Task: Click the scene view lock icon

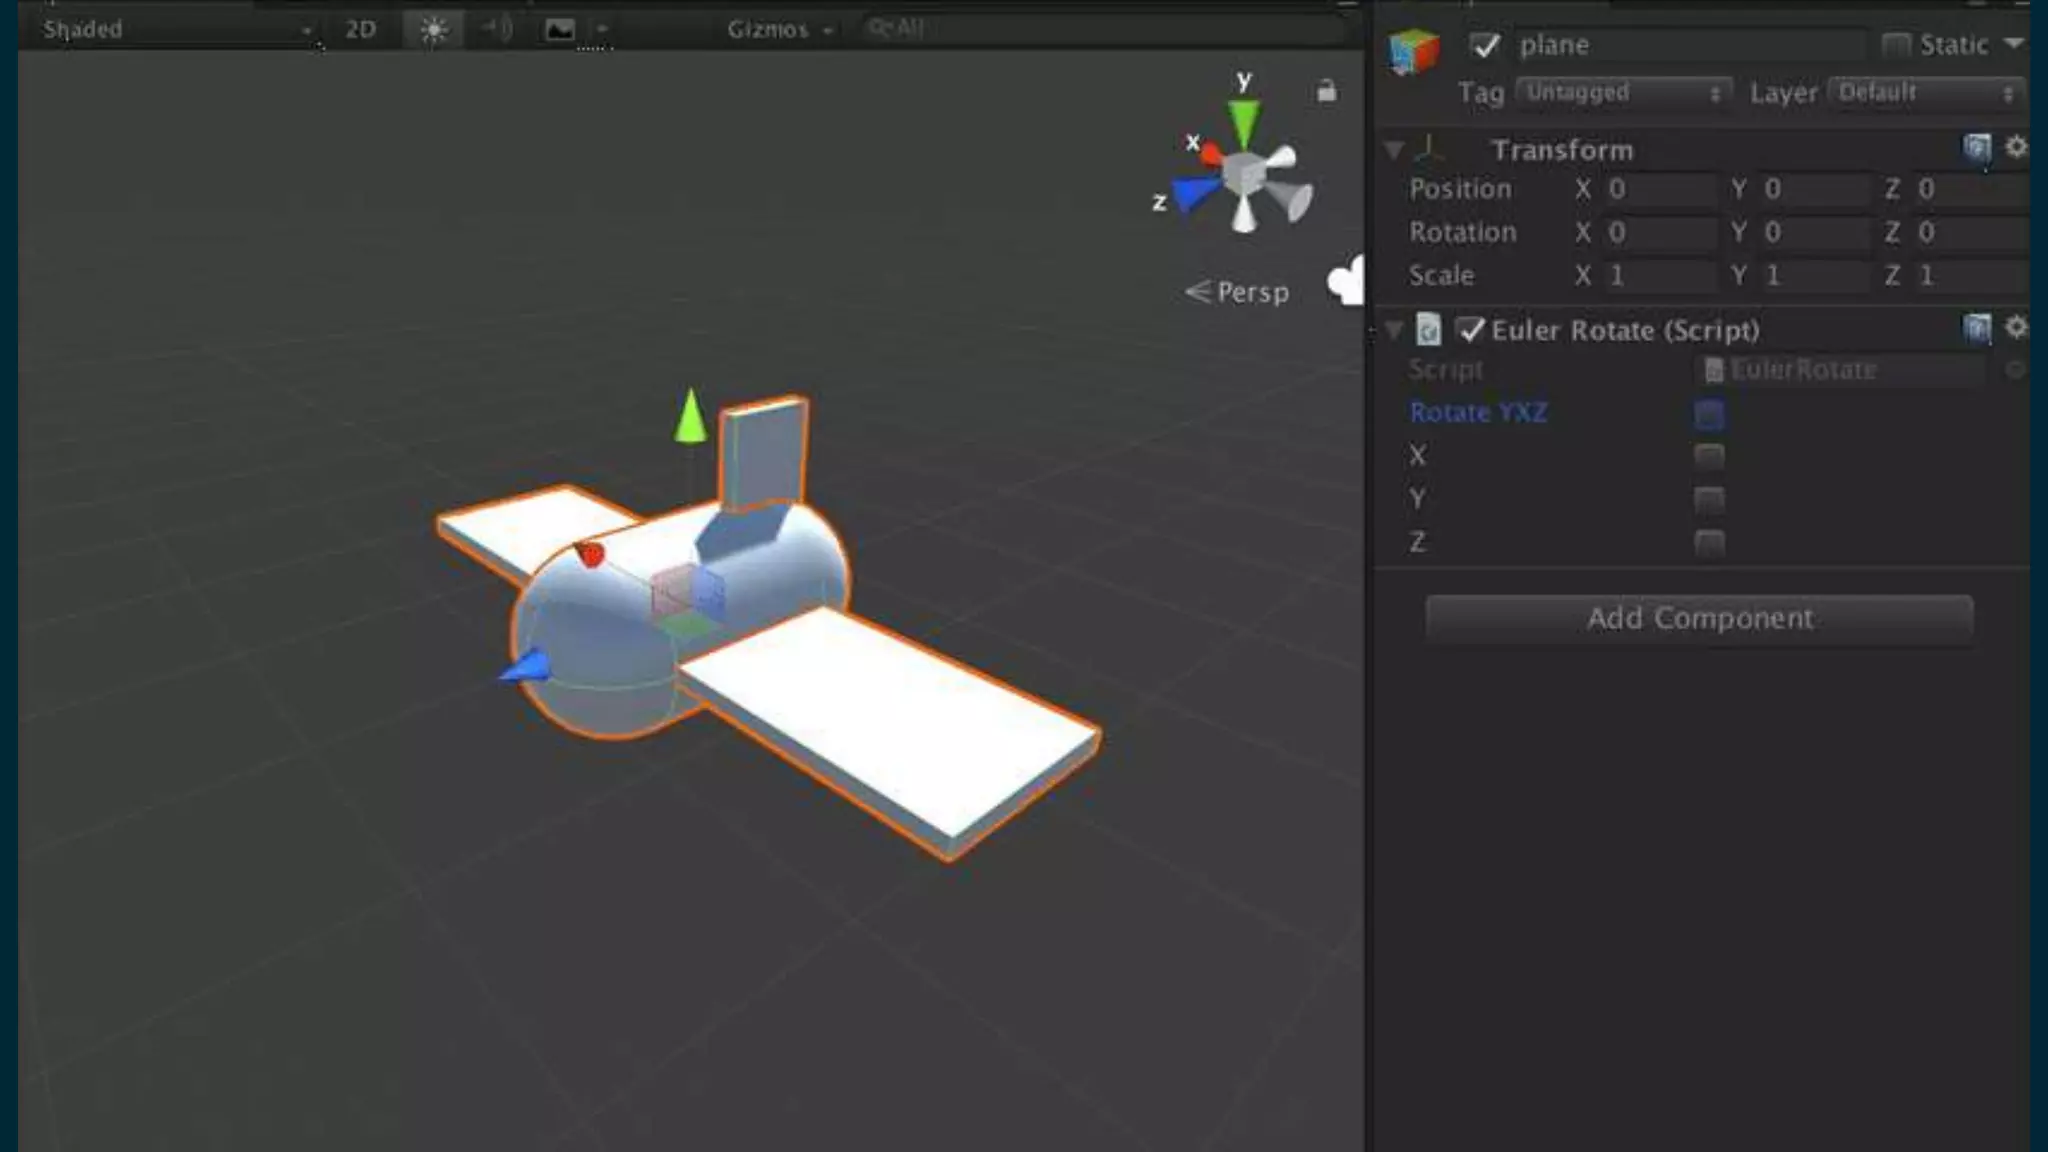Action: [x=1326, y=91]
